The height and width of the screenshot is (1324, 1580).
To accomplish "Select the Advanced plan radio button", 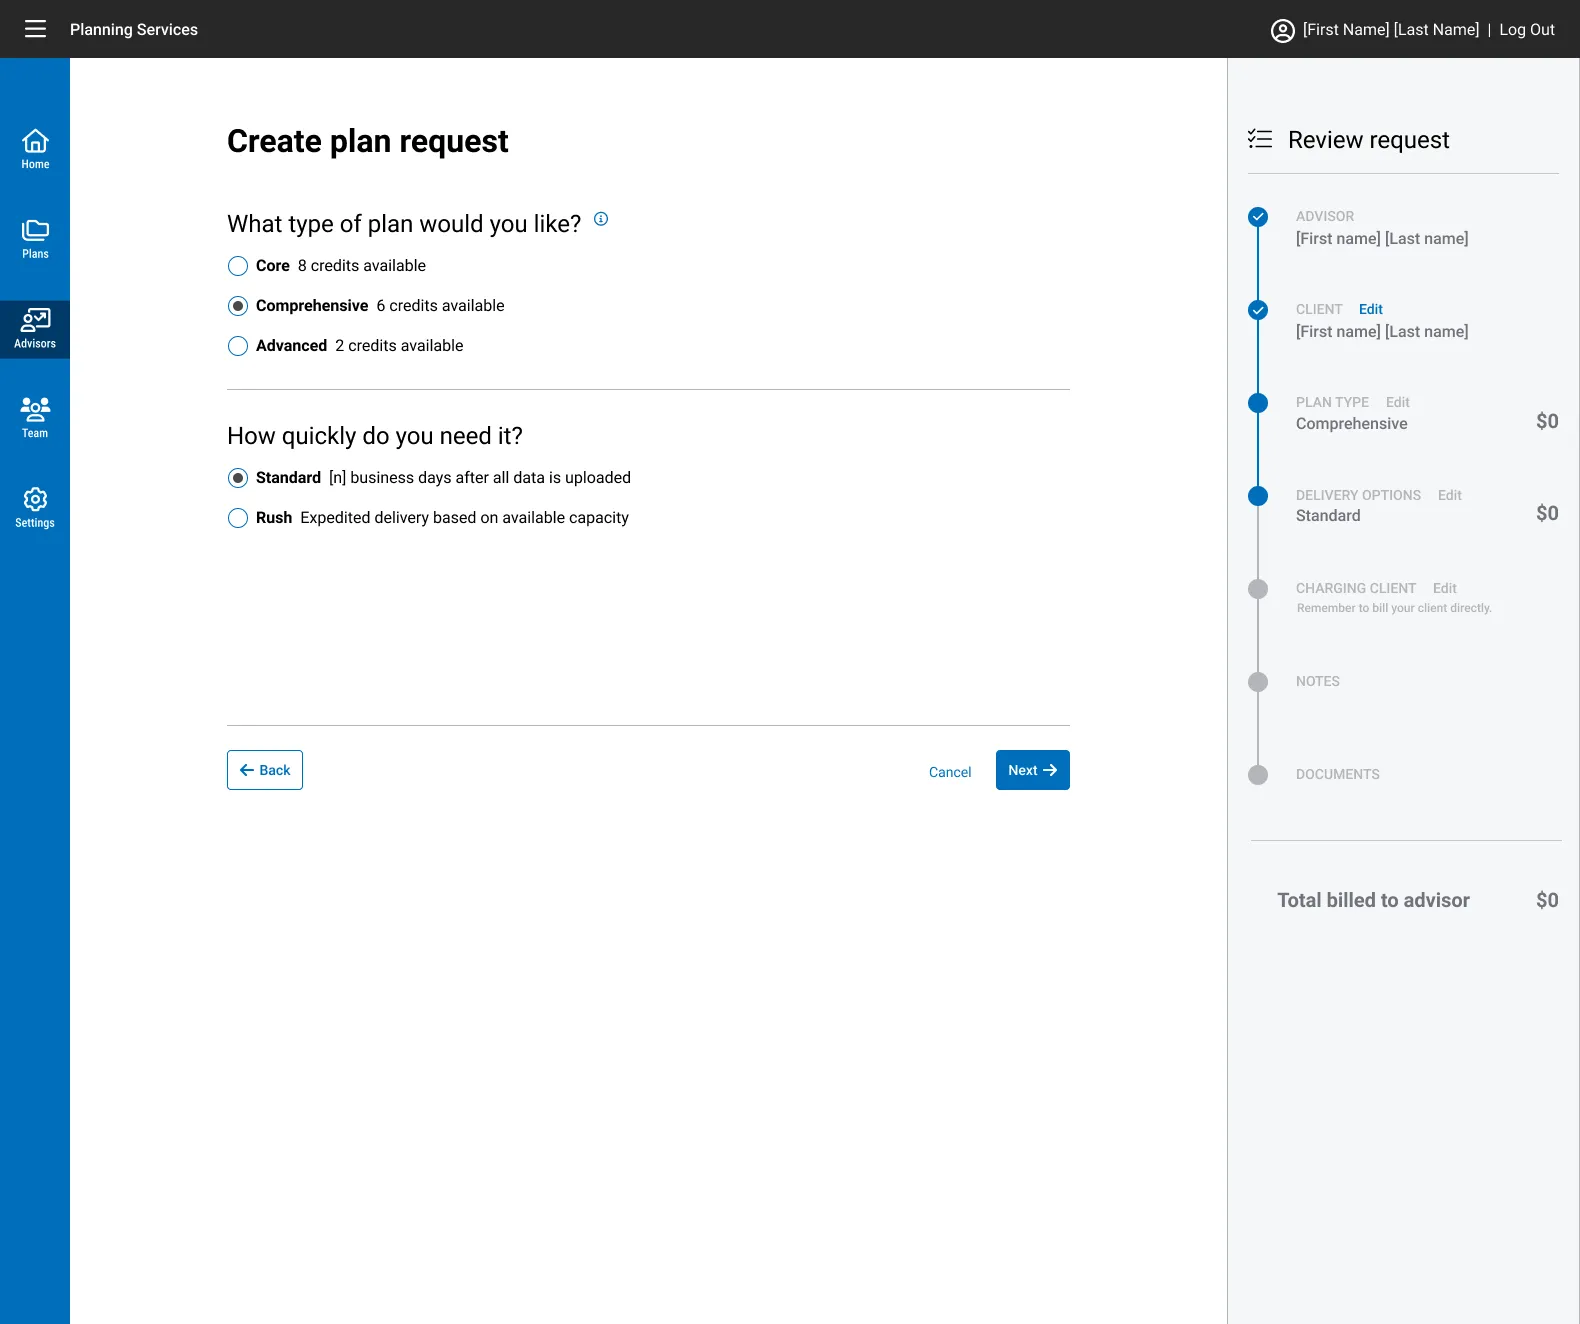I will [x=238, y=346].
